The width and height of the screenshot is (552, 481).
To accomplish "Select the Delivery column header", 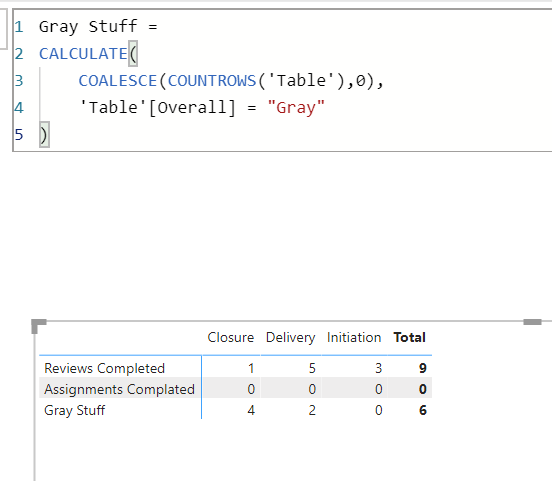I will (x=290, y=337).
